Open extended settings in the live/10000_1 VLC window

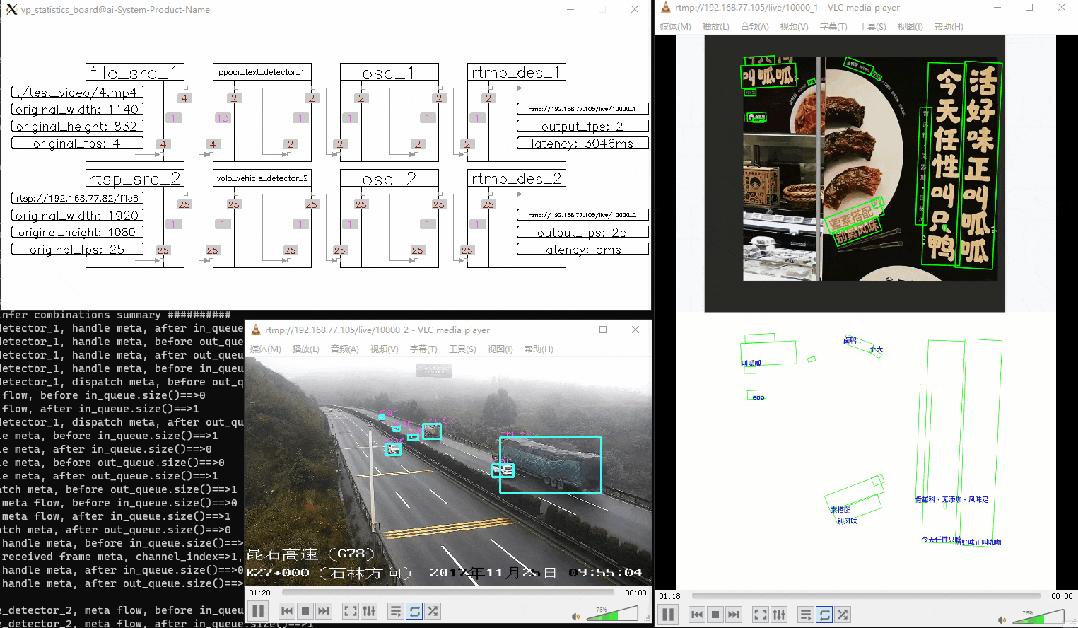coord(779,614)
